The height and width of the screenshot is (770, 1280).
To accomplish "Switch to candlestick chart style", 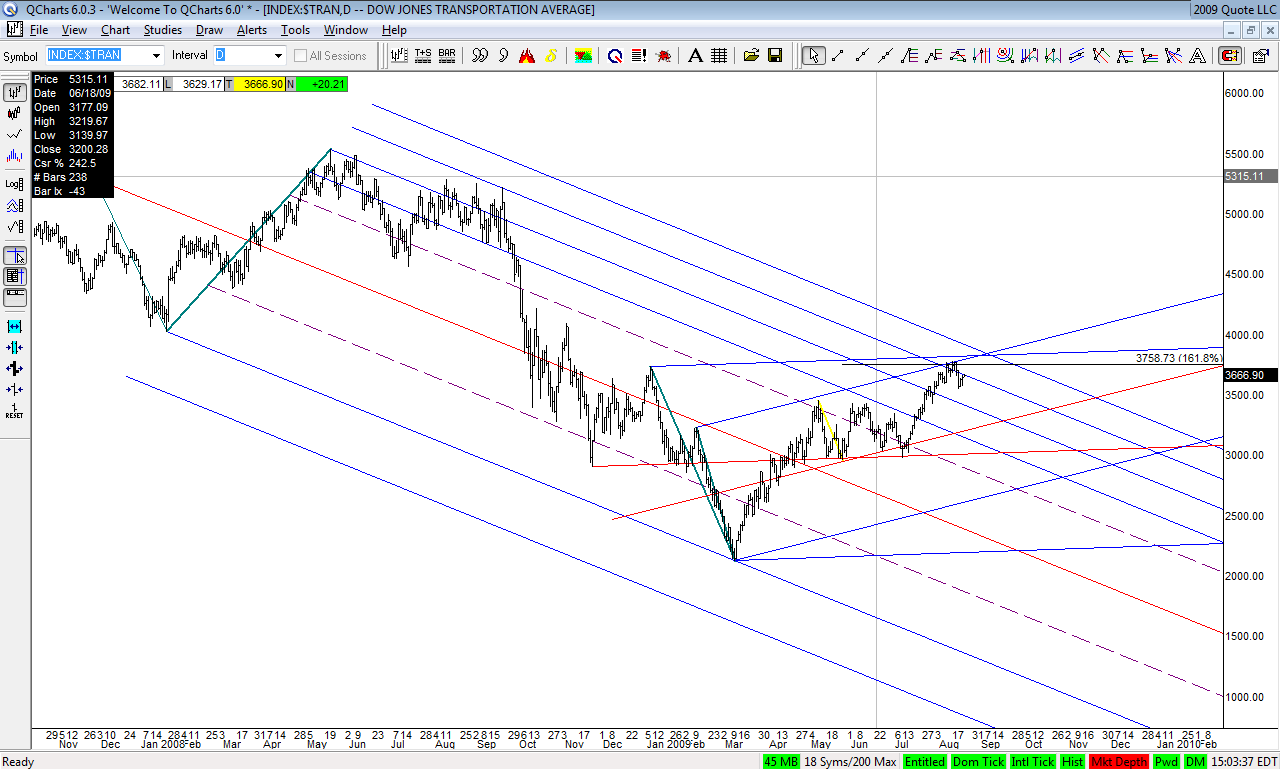I will pyautogui.click(x=15, y=113).
